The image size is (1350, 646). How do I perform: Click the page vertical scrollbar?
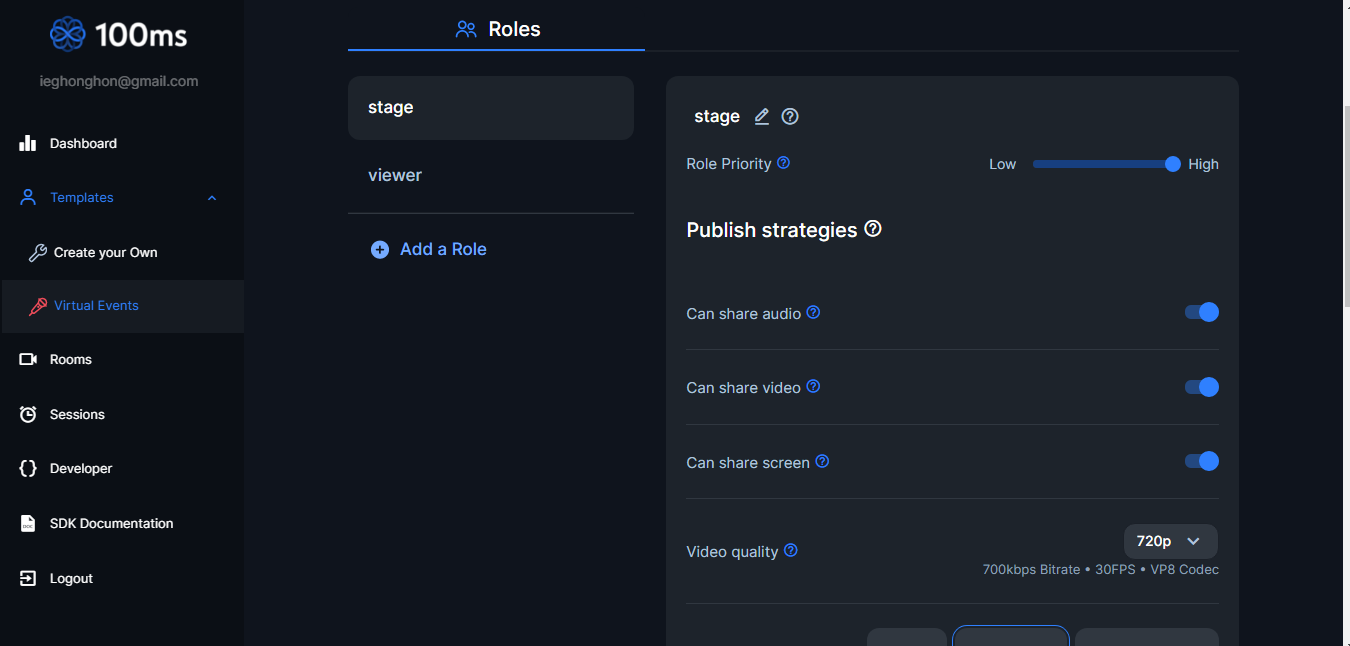tap(1346, 300)
